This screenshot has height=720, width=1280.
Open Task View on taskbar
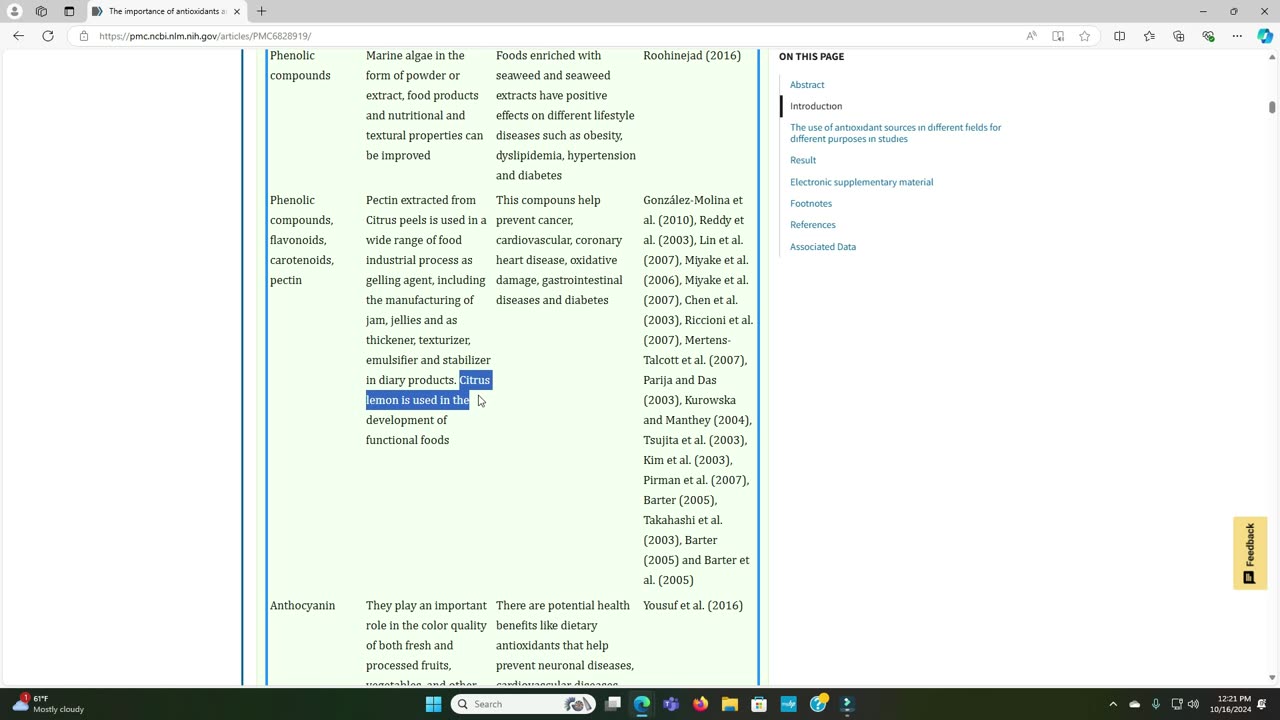(x=613, y=704)
